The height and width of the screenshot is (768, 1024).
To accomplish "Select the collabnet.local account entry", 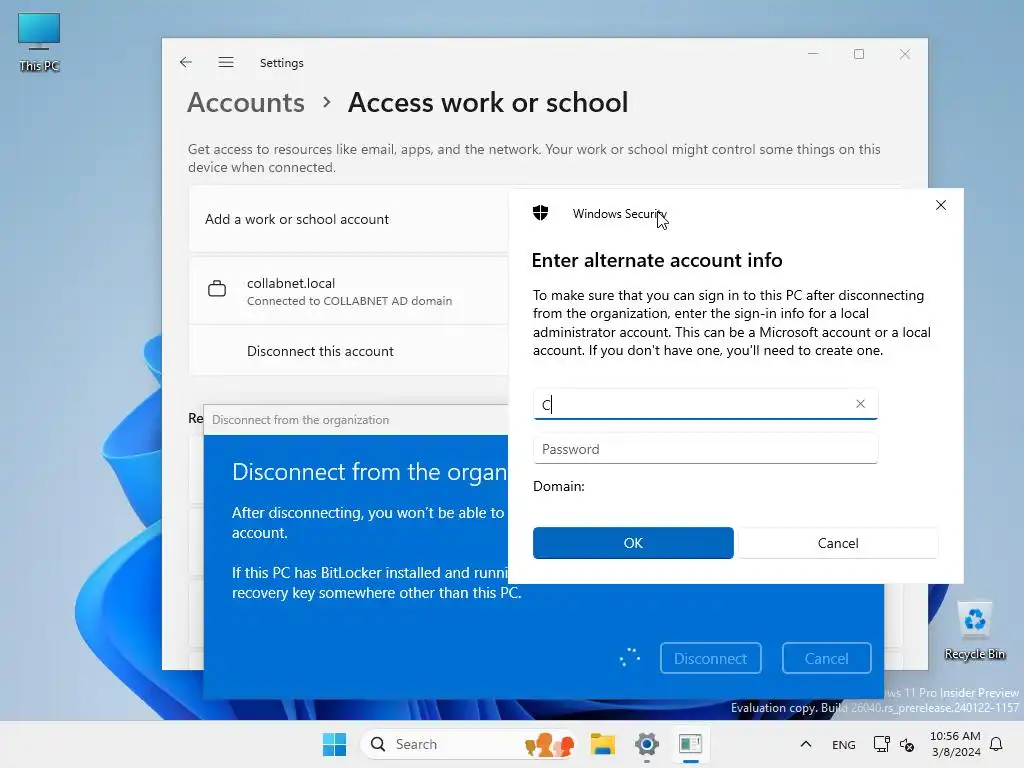I will point(349,291).
